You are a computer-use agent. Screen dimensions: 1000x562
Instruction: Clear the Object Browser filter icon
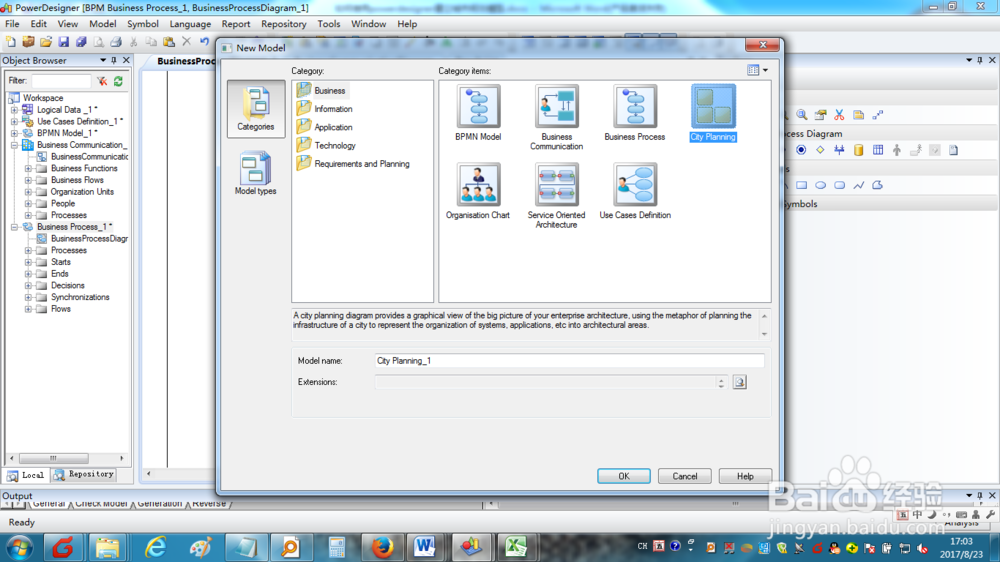[102, 81]
